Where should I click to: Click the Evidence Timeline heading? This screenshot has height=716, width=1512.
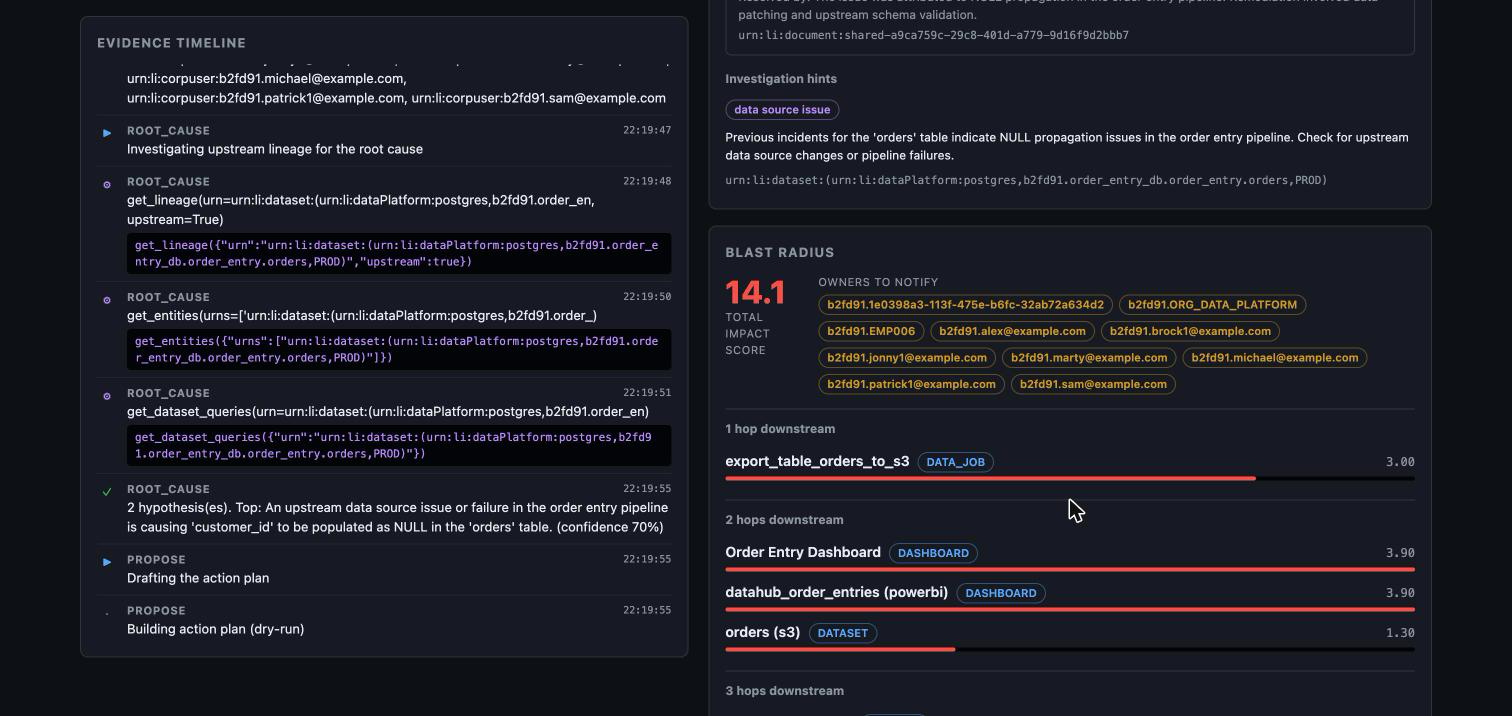tap(171, 43)
